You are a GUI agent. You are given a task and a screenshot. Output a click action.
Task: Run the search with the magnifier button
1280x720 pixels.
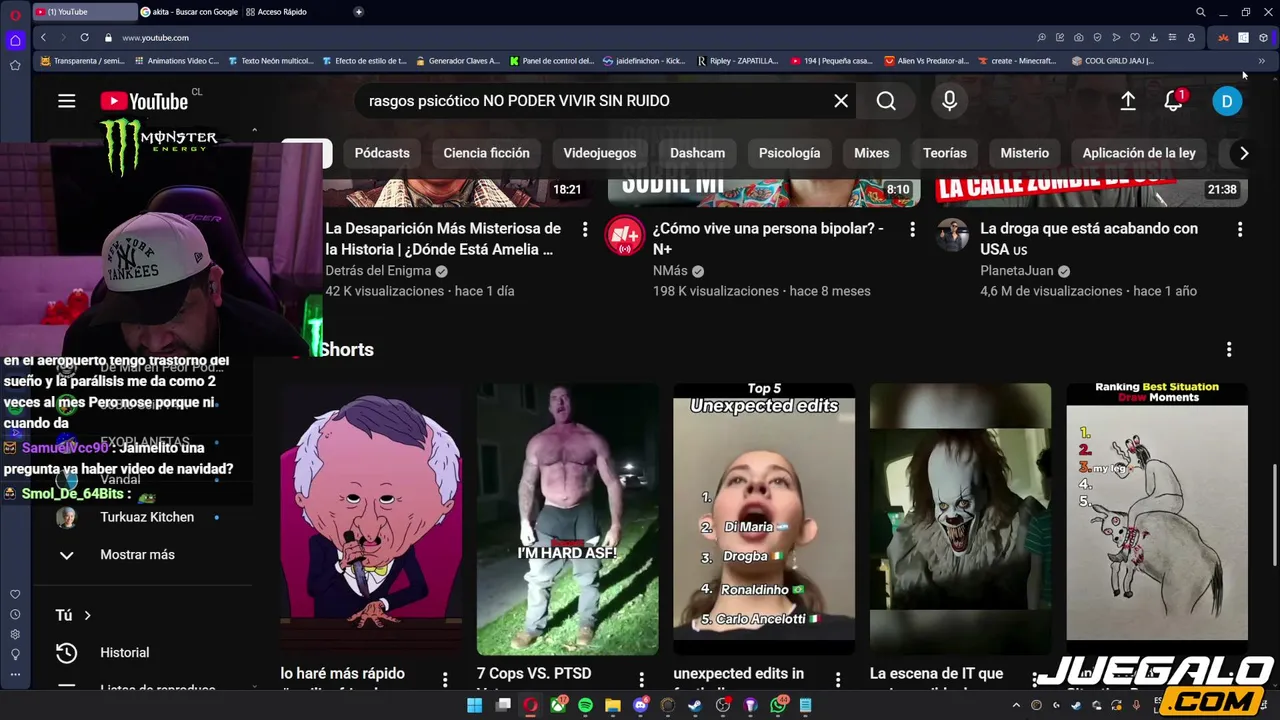886,101
